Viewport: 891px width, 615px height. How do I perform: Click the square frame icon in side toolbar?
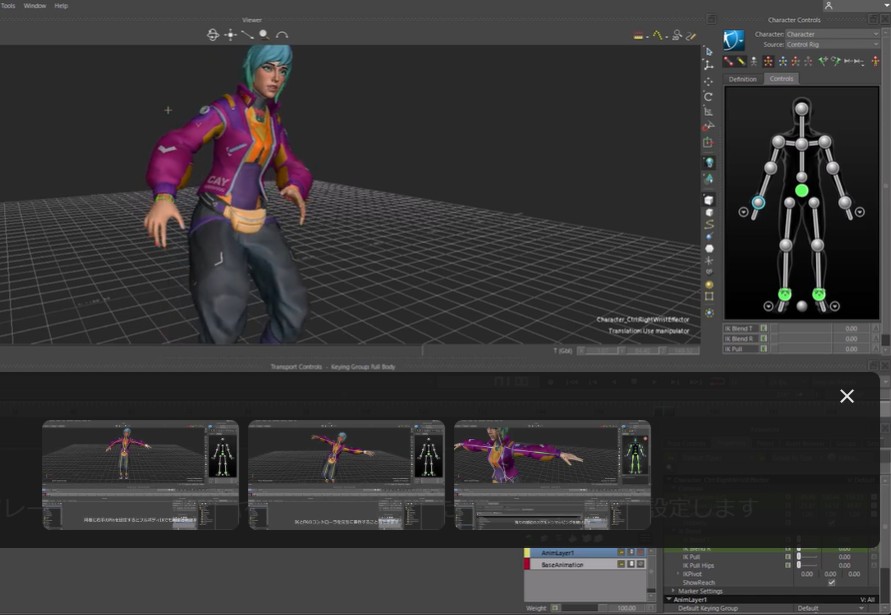coord(709,297)
